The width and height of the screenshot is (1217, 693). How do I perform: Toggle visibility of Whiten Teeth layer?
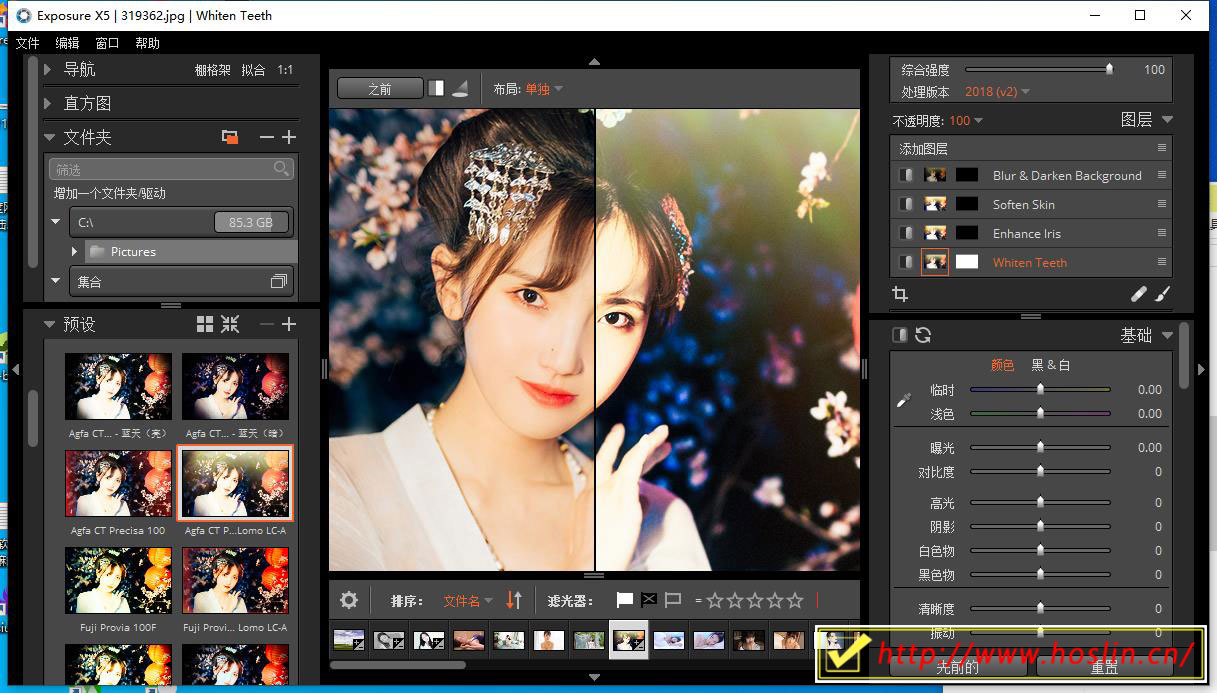coord(905,262)
